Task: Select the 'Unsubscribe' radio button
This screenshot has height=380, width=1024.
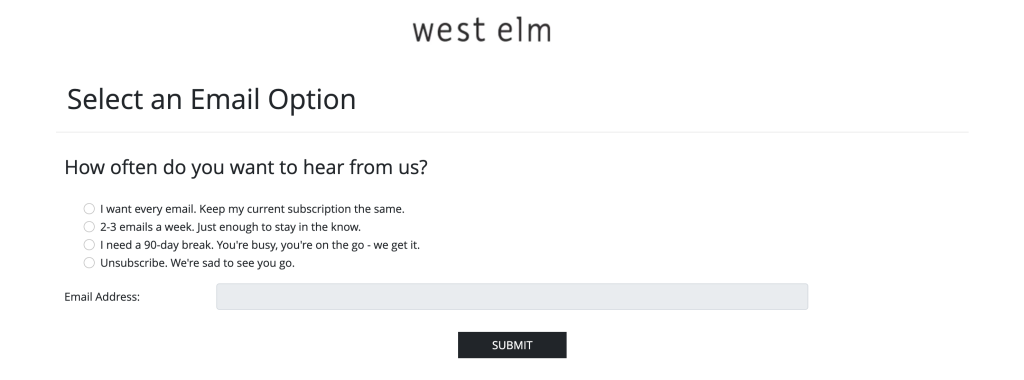Action: (89, 263)
